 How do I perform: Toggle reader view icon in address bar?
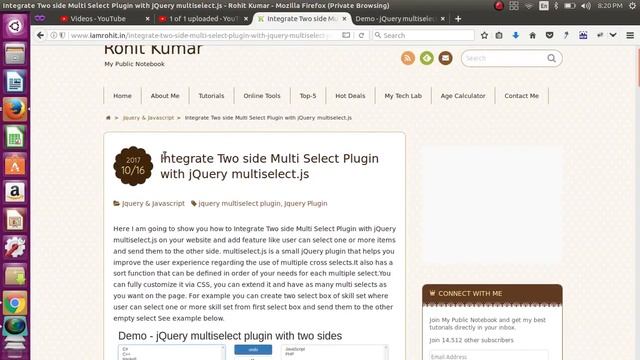coord(346,35)
